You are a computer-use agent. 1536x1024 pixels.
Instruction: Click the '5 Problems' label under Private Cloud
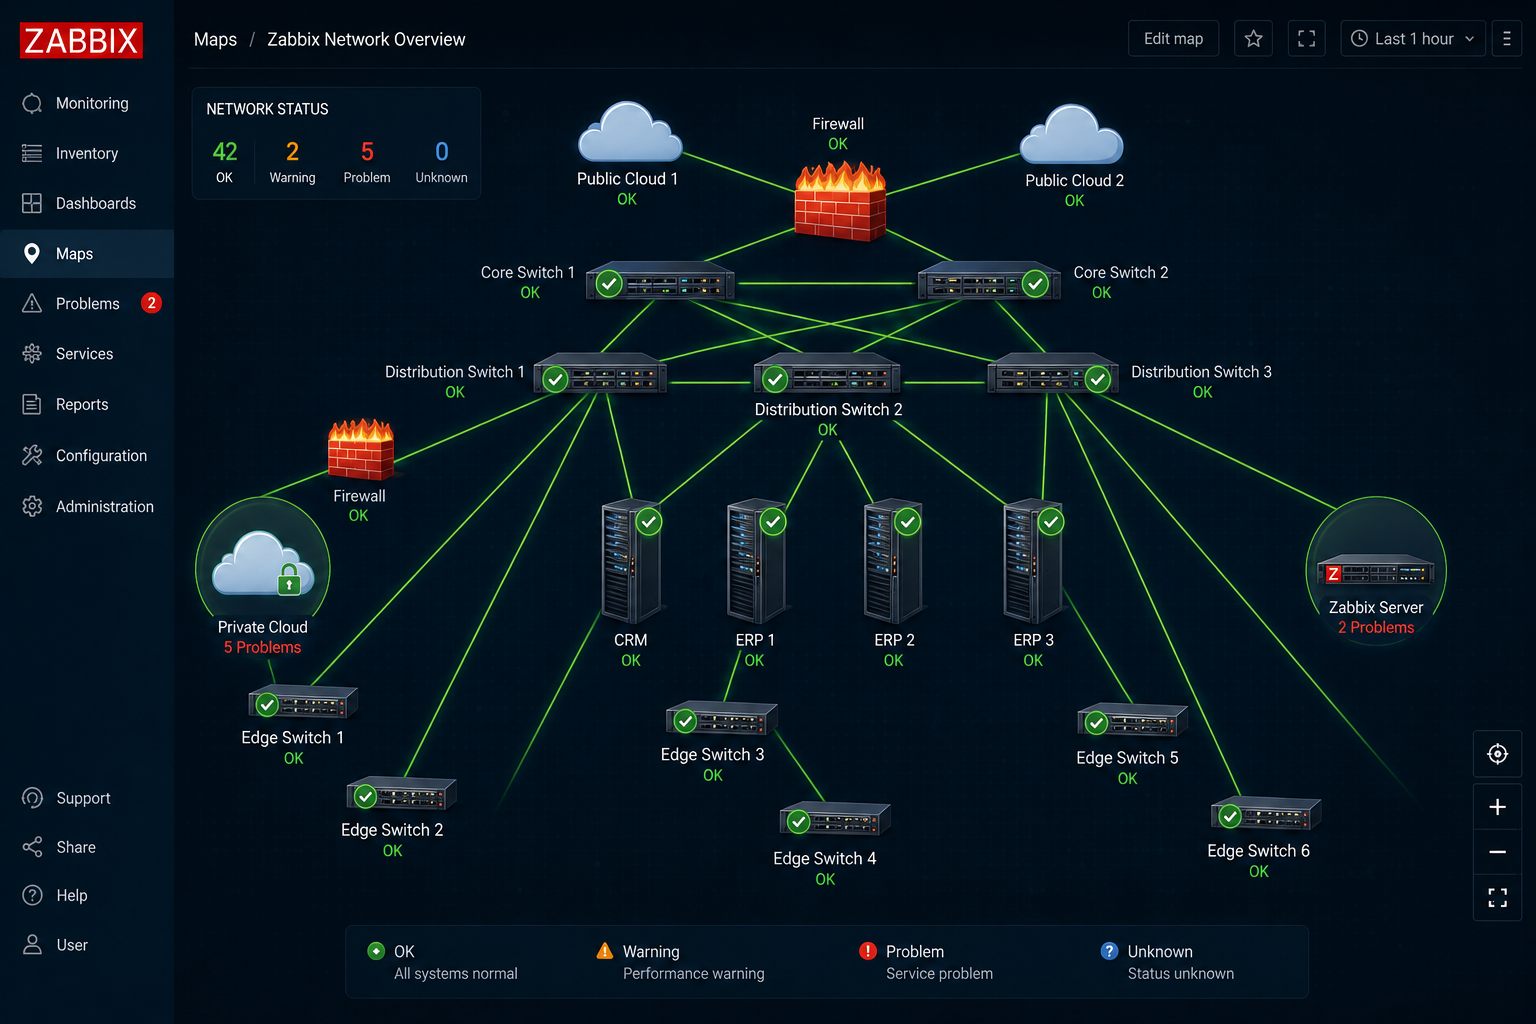(262, 647)
